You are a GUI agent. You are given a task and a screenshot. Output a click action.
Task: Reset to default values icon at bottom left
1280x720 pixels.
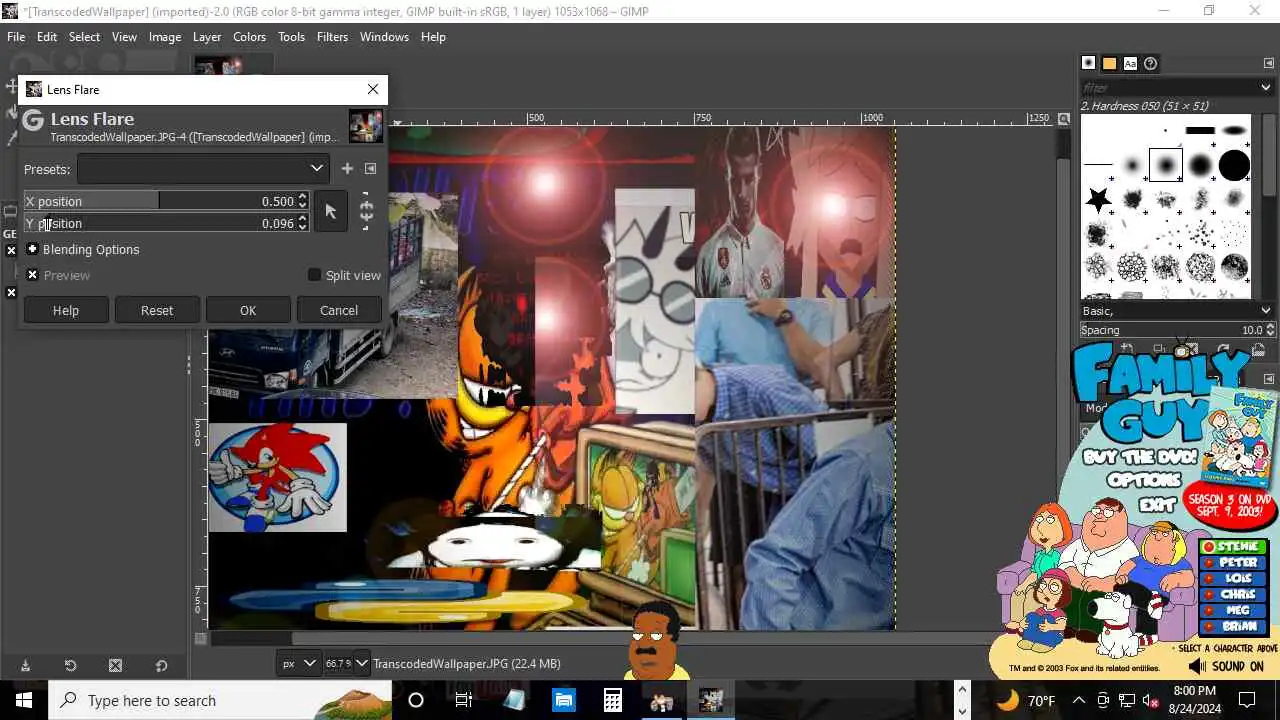click(161, 665)
